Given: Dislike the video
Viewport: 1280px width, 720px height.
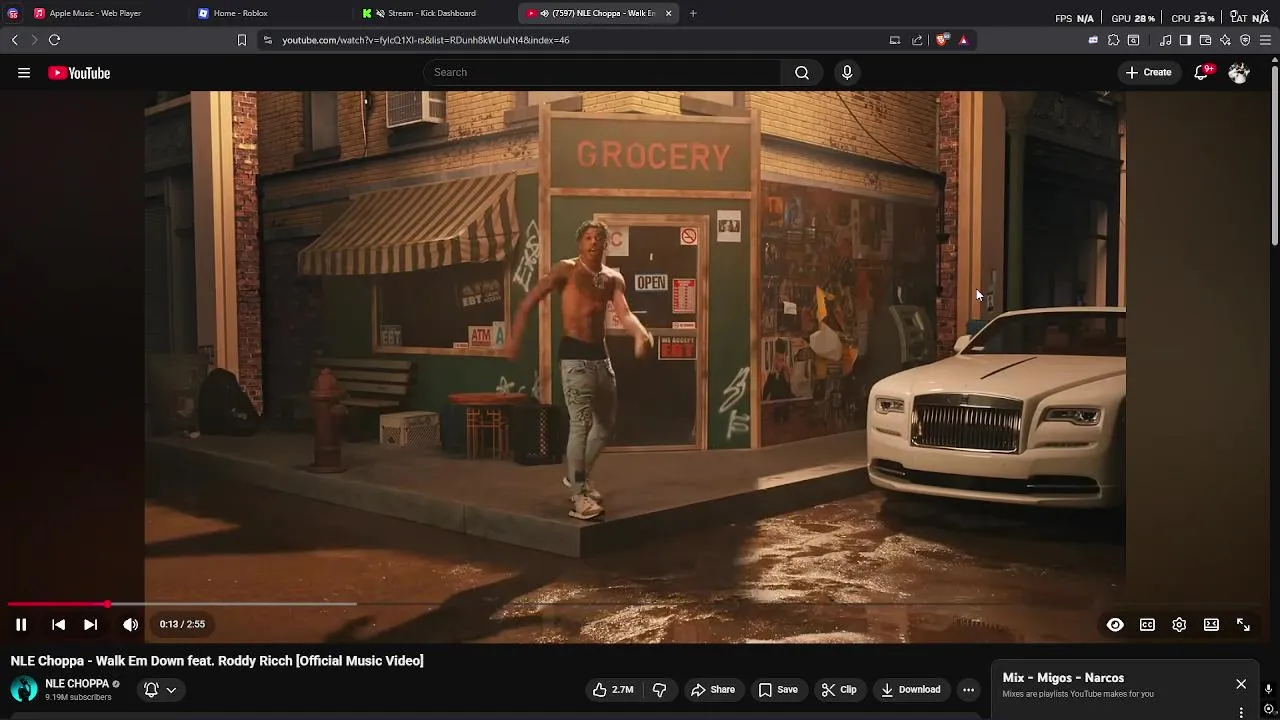Looking at the screenshot, I should click(659, 689).
